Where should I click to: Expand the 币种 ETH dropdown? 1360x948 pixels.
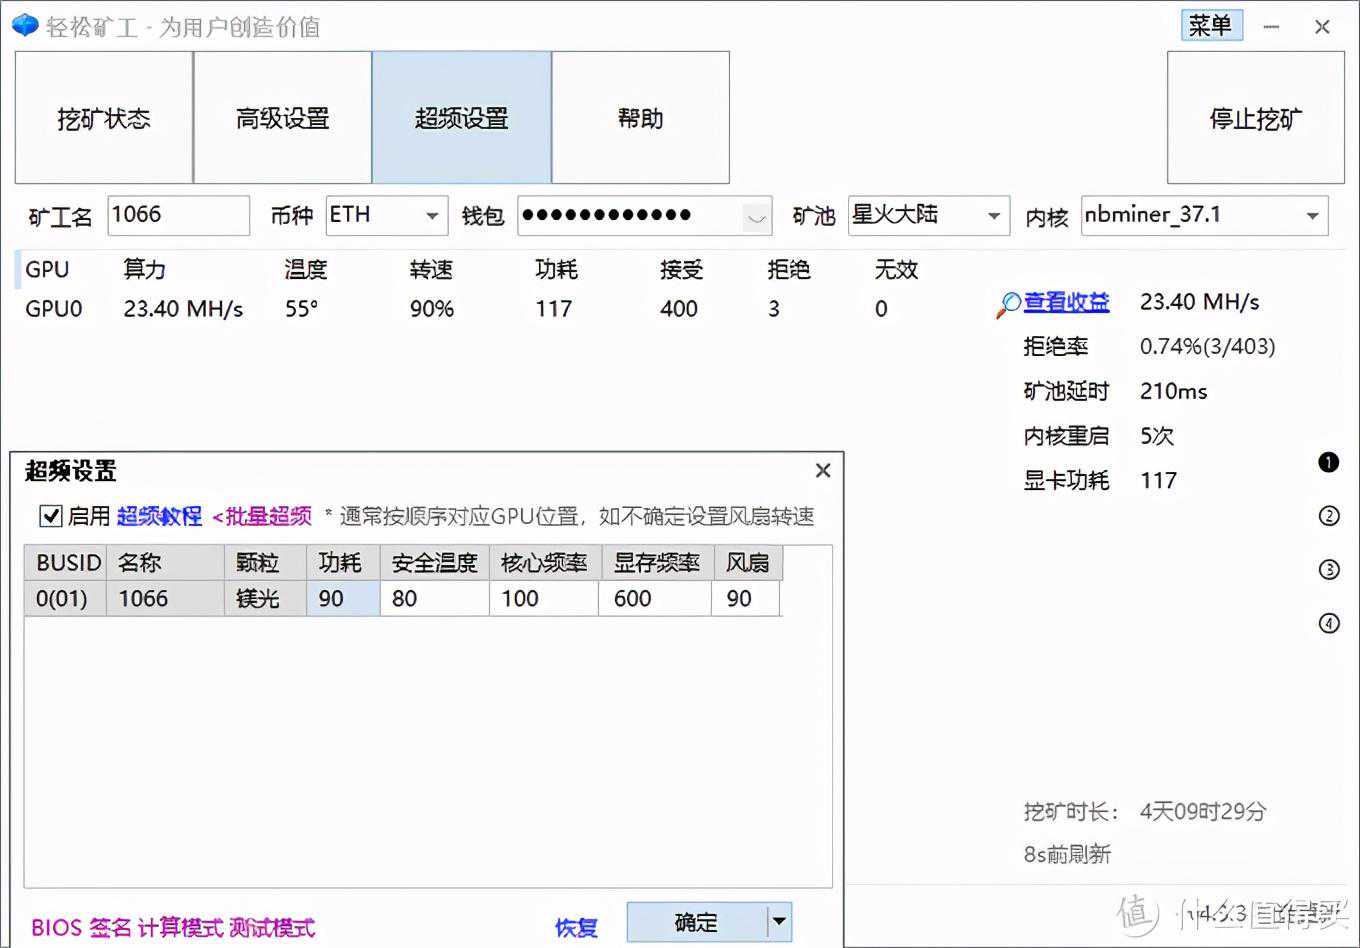tap(432, 216)
